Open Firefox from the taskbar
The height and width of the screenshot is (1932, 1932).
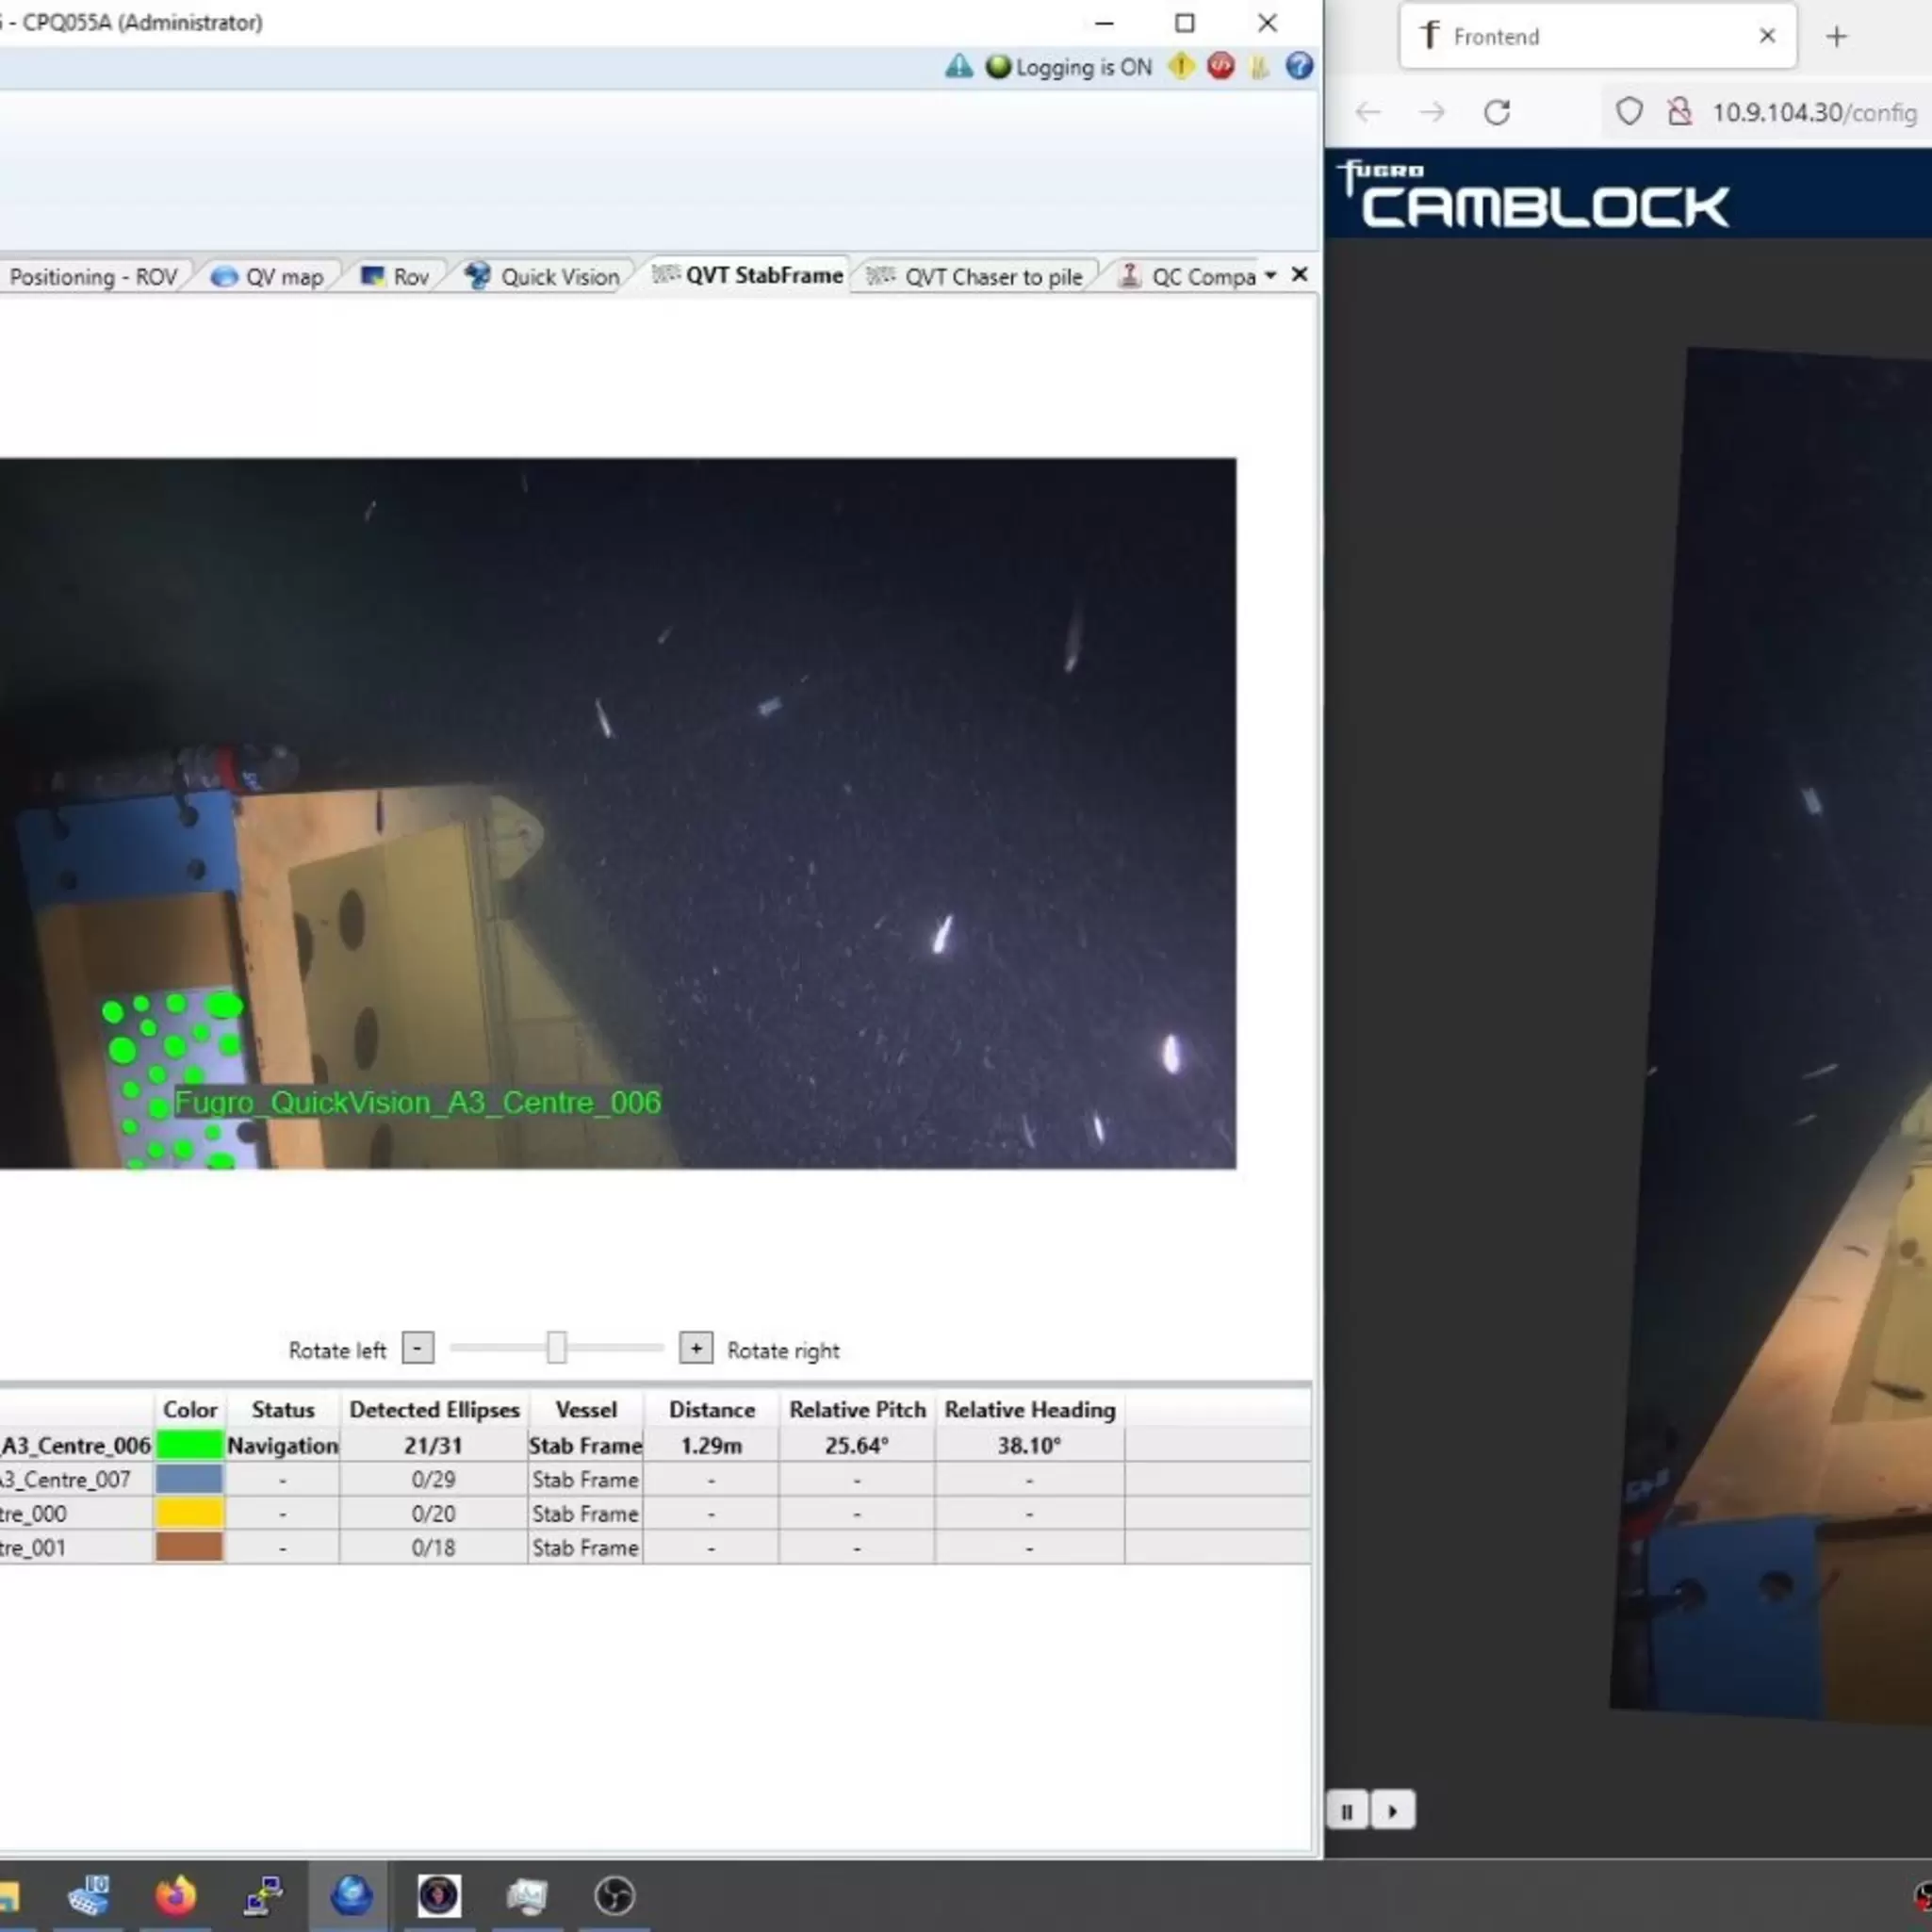176,1894
